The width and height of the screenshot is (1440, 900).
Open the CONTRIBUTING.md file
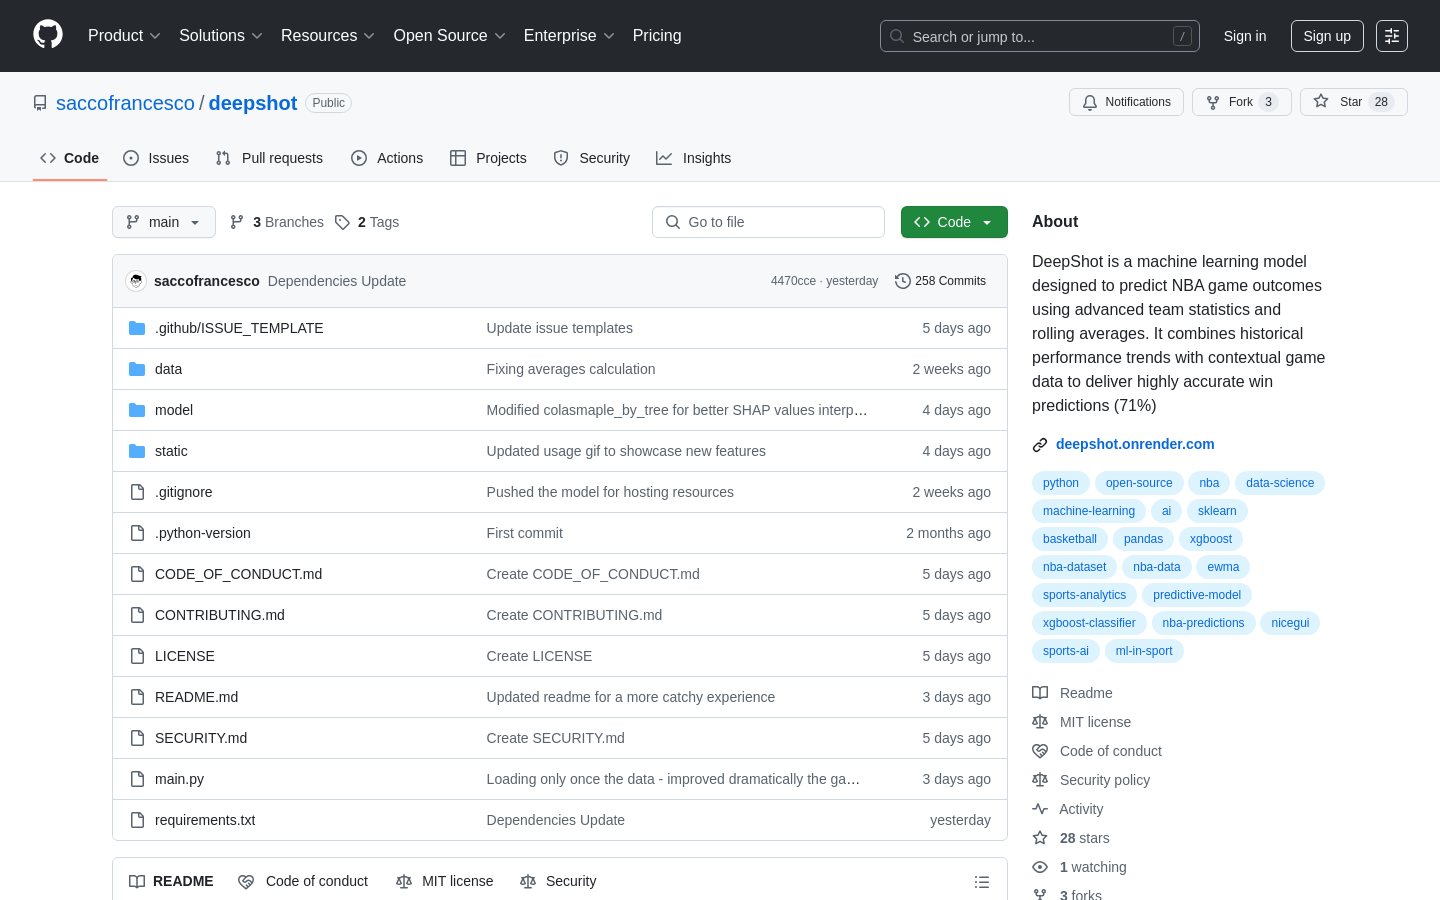tap(220, 615)
